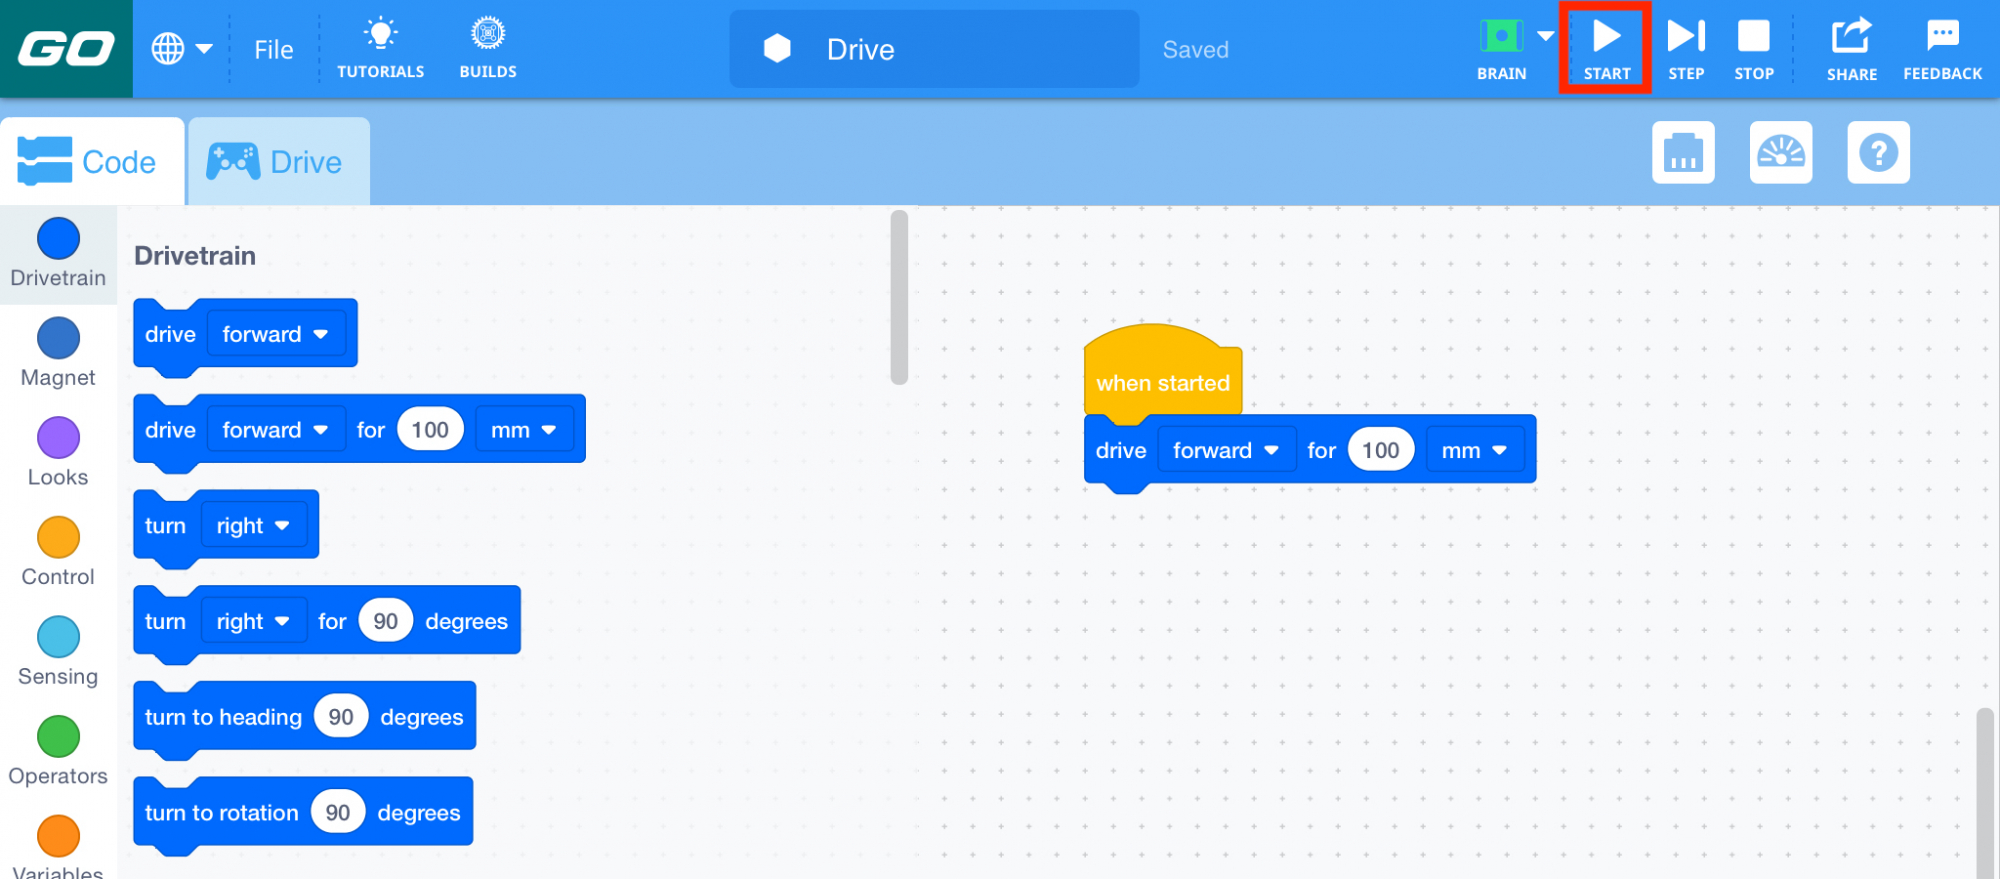Open right dropdown in palette turn block
The width and height of the screenshot is (2000, 879).
(254, 526)
